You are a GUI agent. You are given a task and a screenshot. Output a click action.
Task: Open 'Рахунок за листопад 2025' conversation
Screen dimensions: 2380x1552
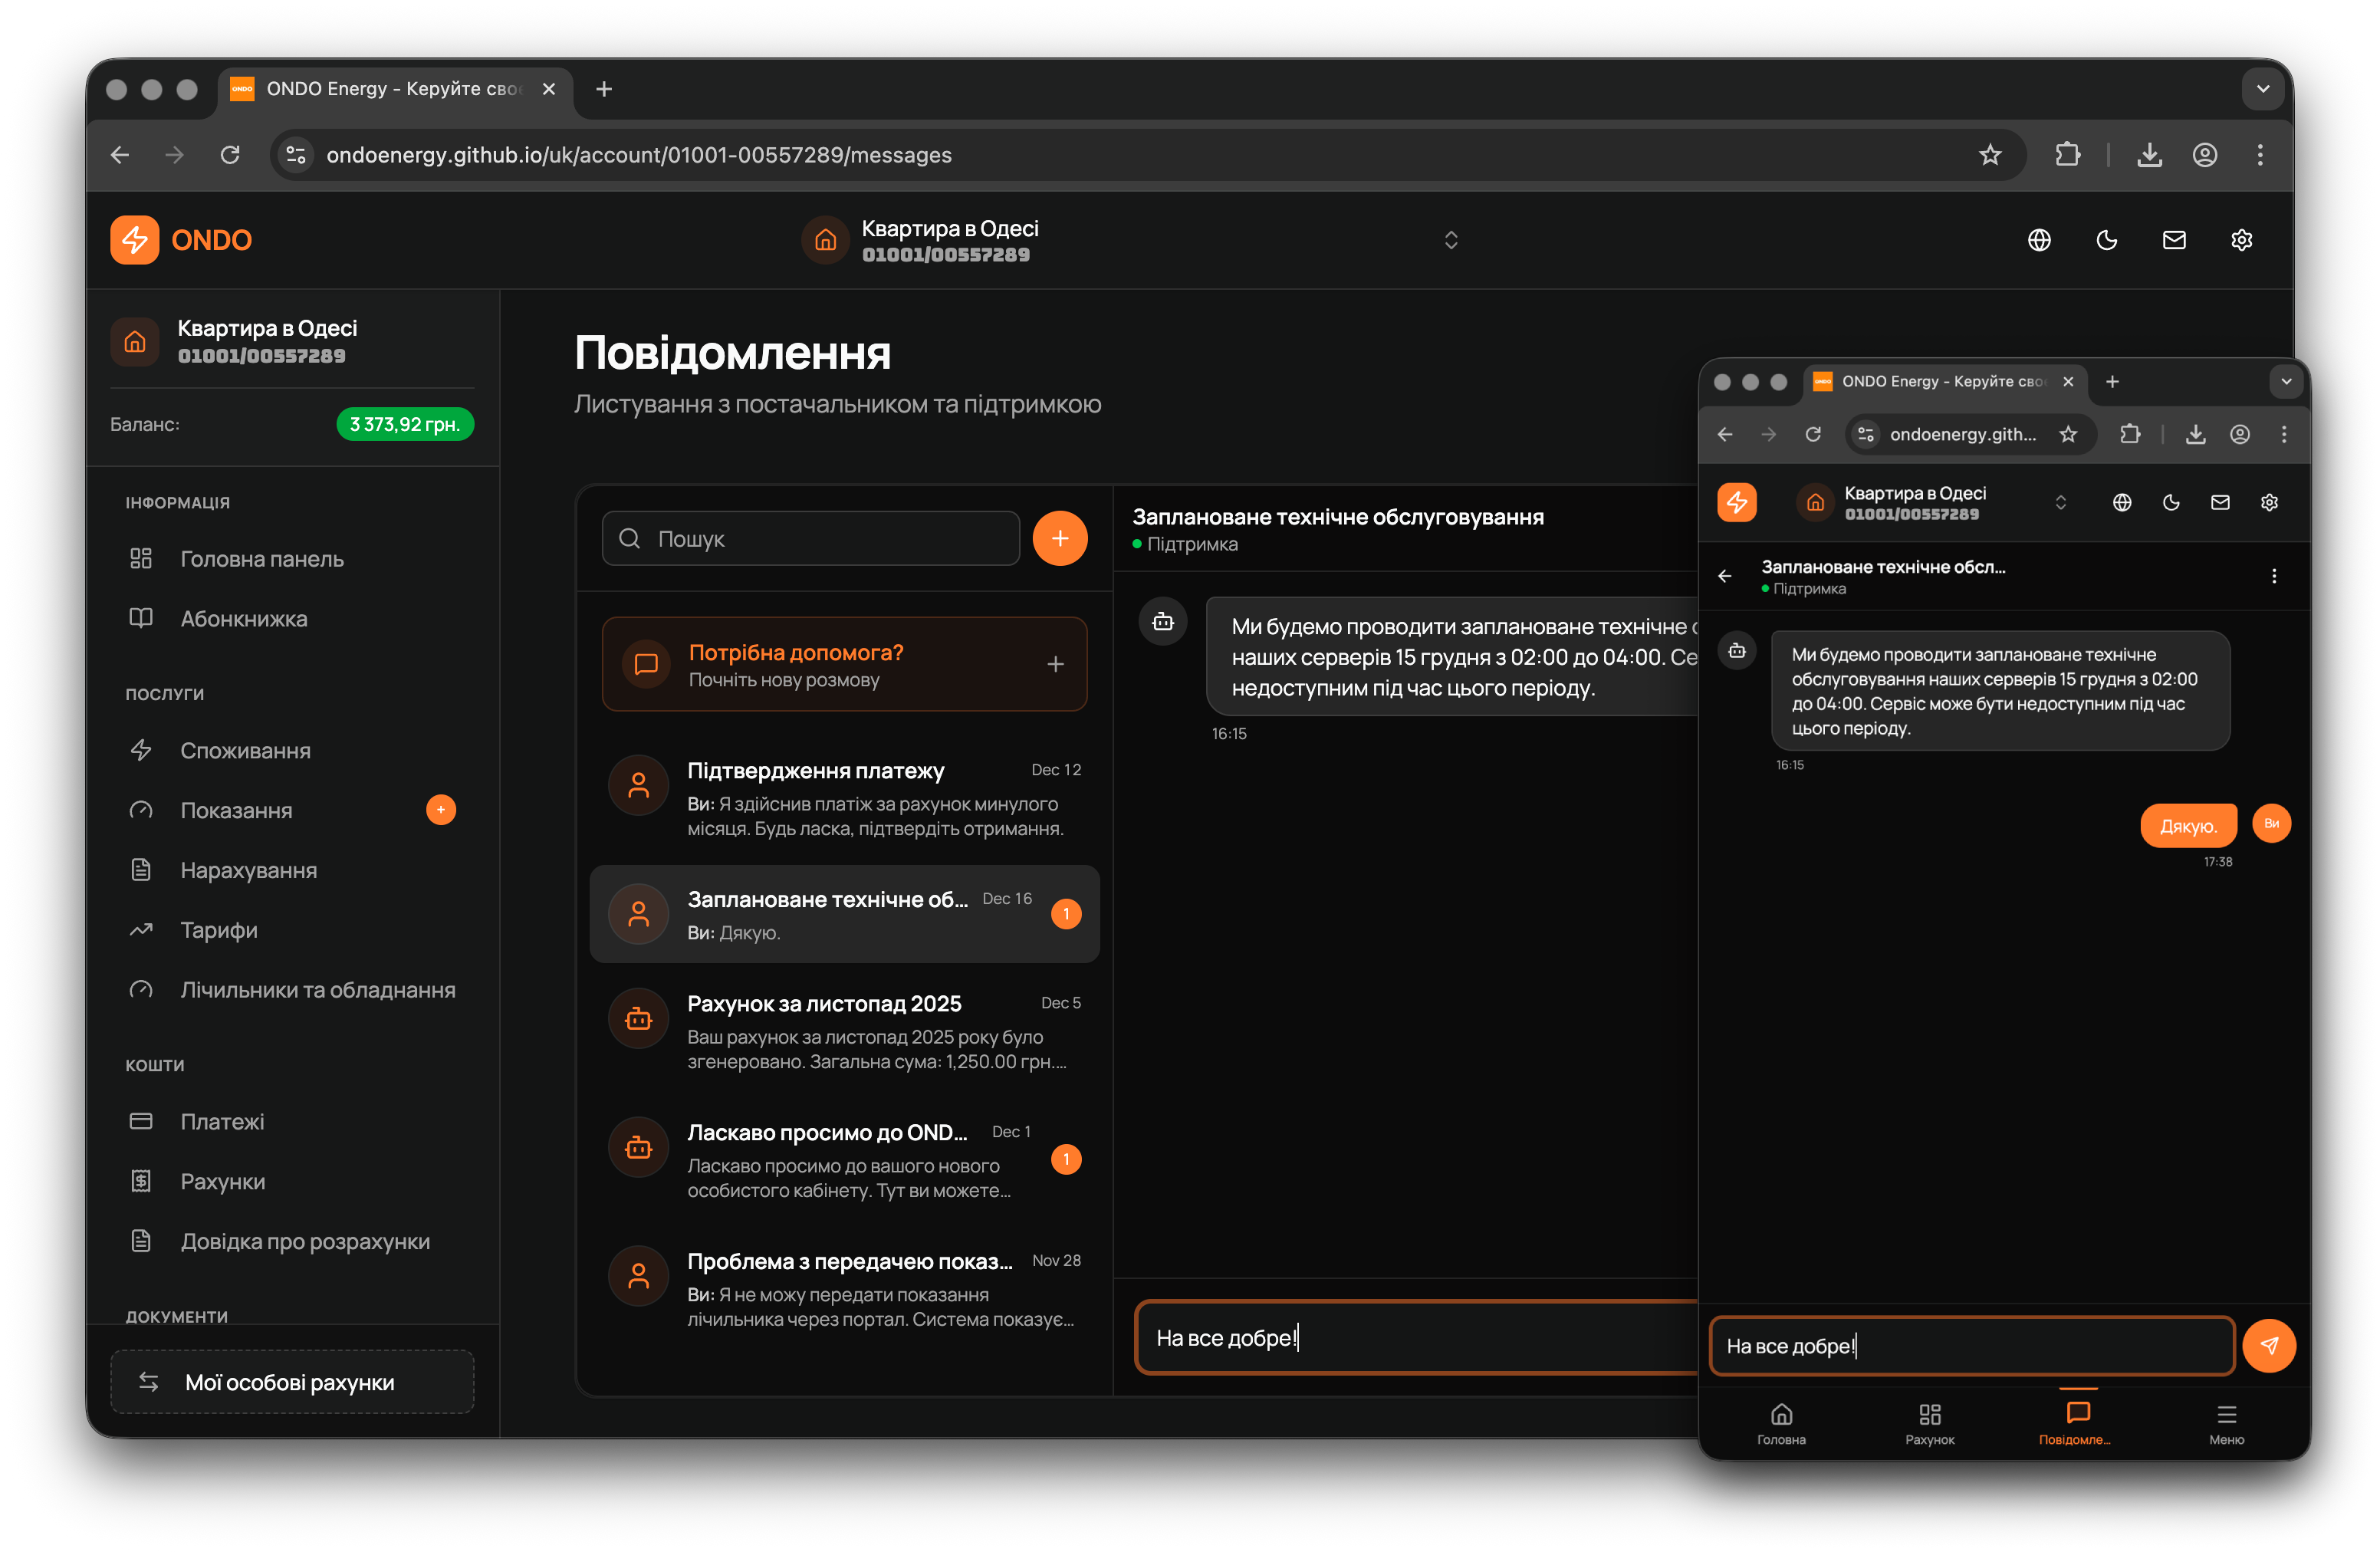(844, 1031)
